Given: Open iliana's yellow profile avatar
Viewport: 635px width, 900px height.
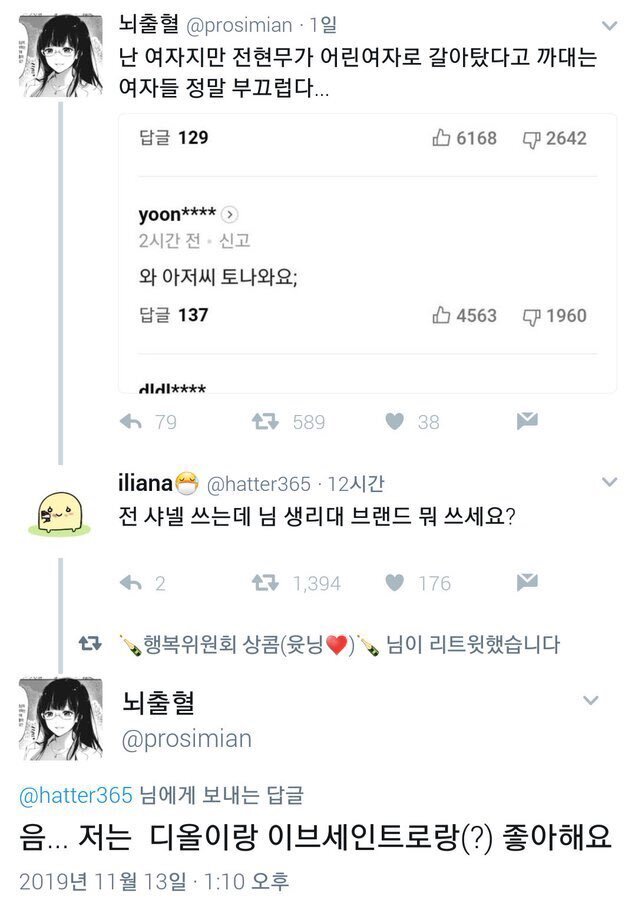Looking at the screenshot, I should pos(61,513).
